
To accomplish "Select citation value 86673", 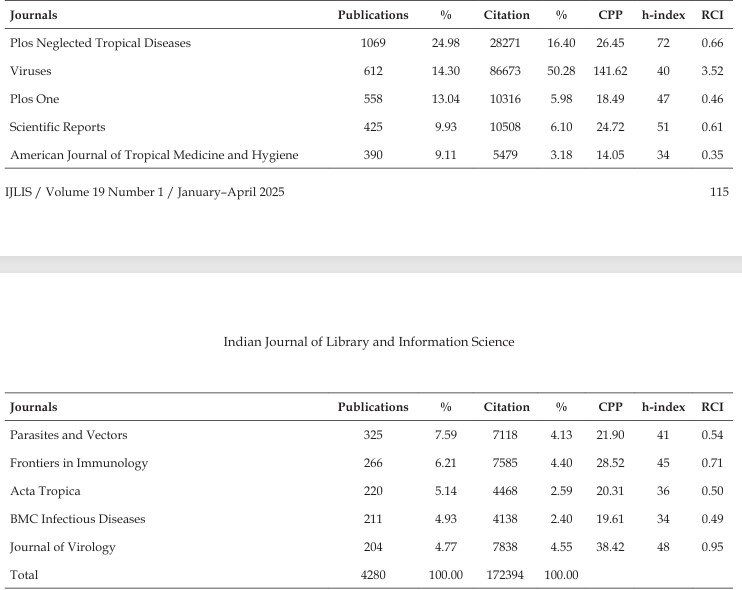I will pyautogui.click(x=505, y=71).
